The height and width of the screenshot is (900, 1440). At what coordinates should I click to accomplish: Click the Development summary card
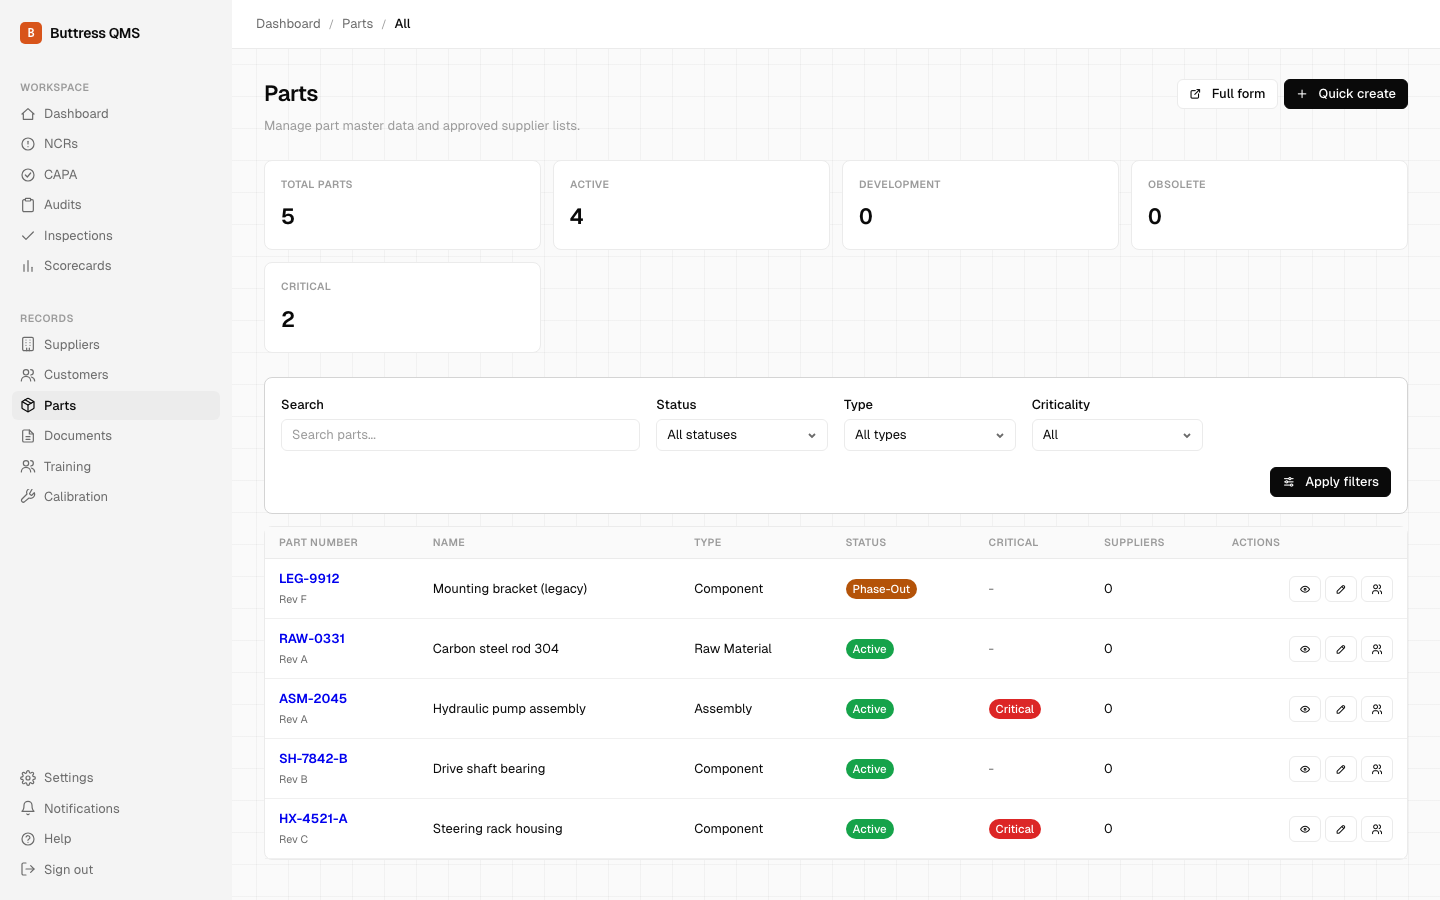(x=980, y=205)
